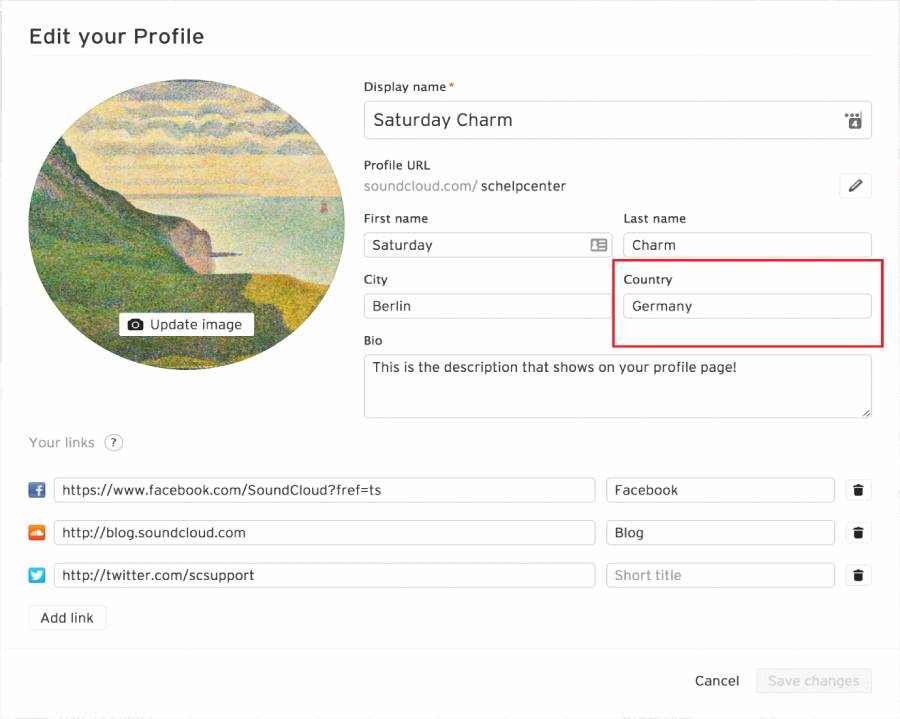The width and height of the screenshot is (900, 719).
Task: Click the Facebook logo icon
Action: click(x=37, y=490)
